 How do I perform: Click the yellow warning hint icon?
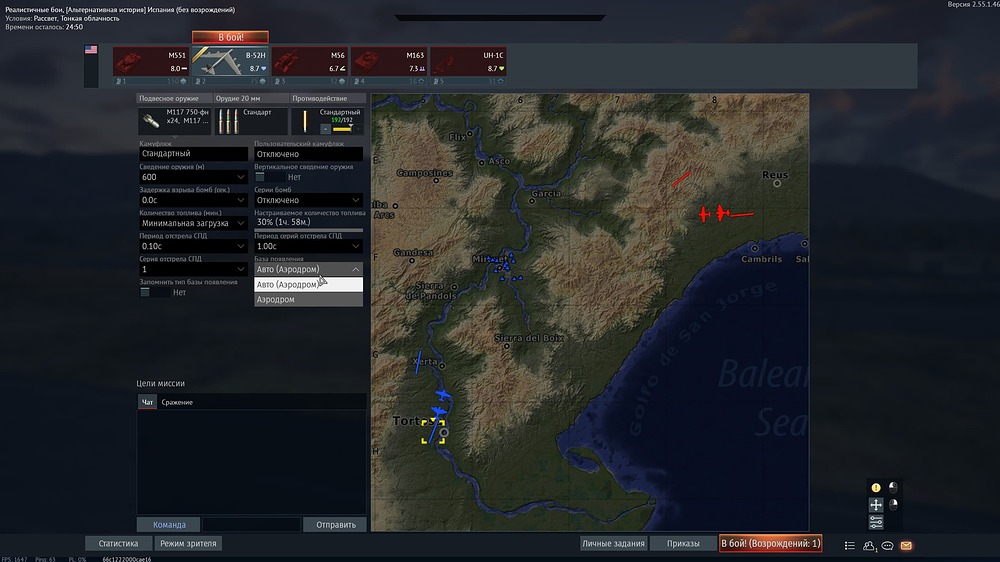(876, 488)
